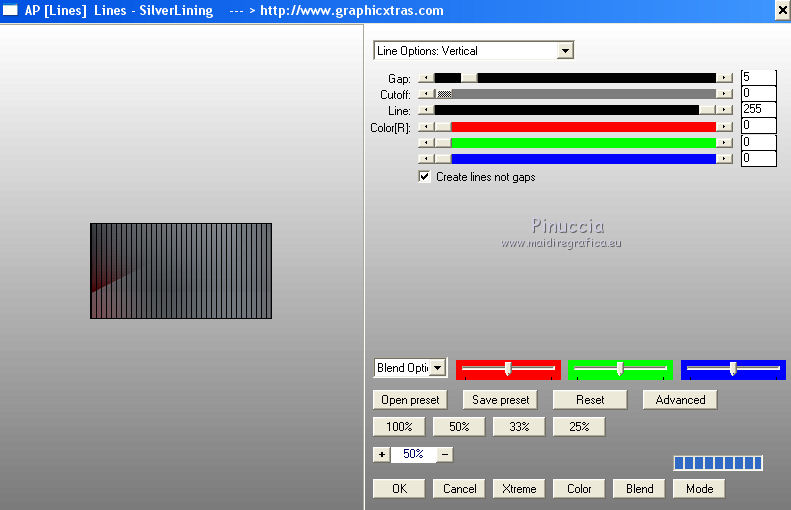
Task: Click the Cutoff value input field
Action: (758, 93)
